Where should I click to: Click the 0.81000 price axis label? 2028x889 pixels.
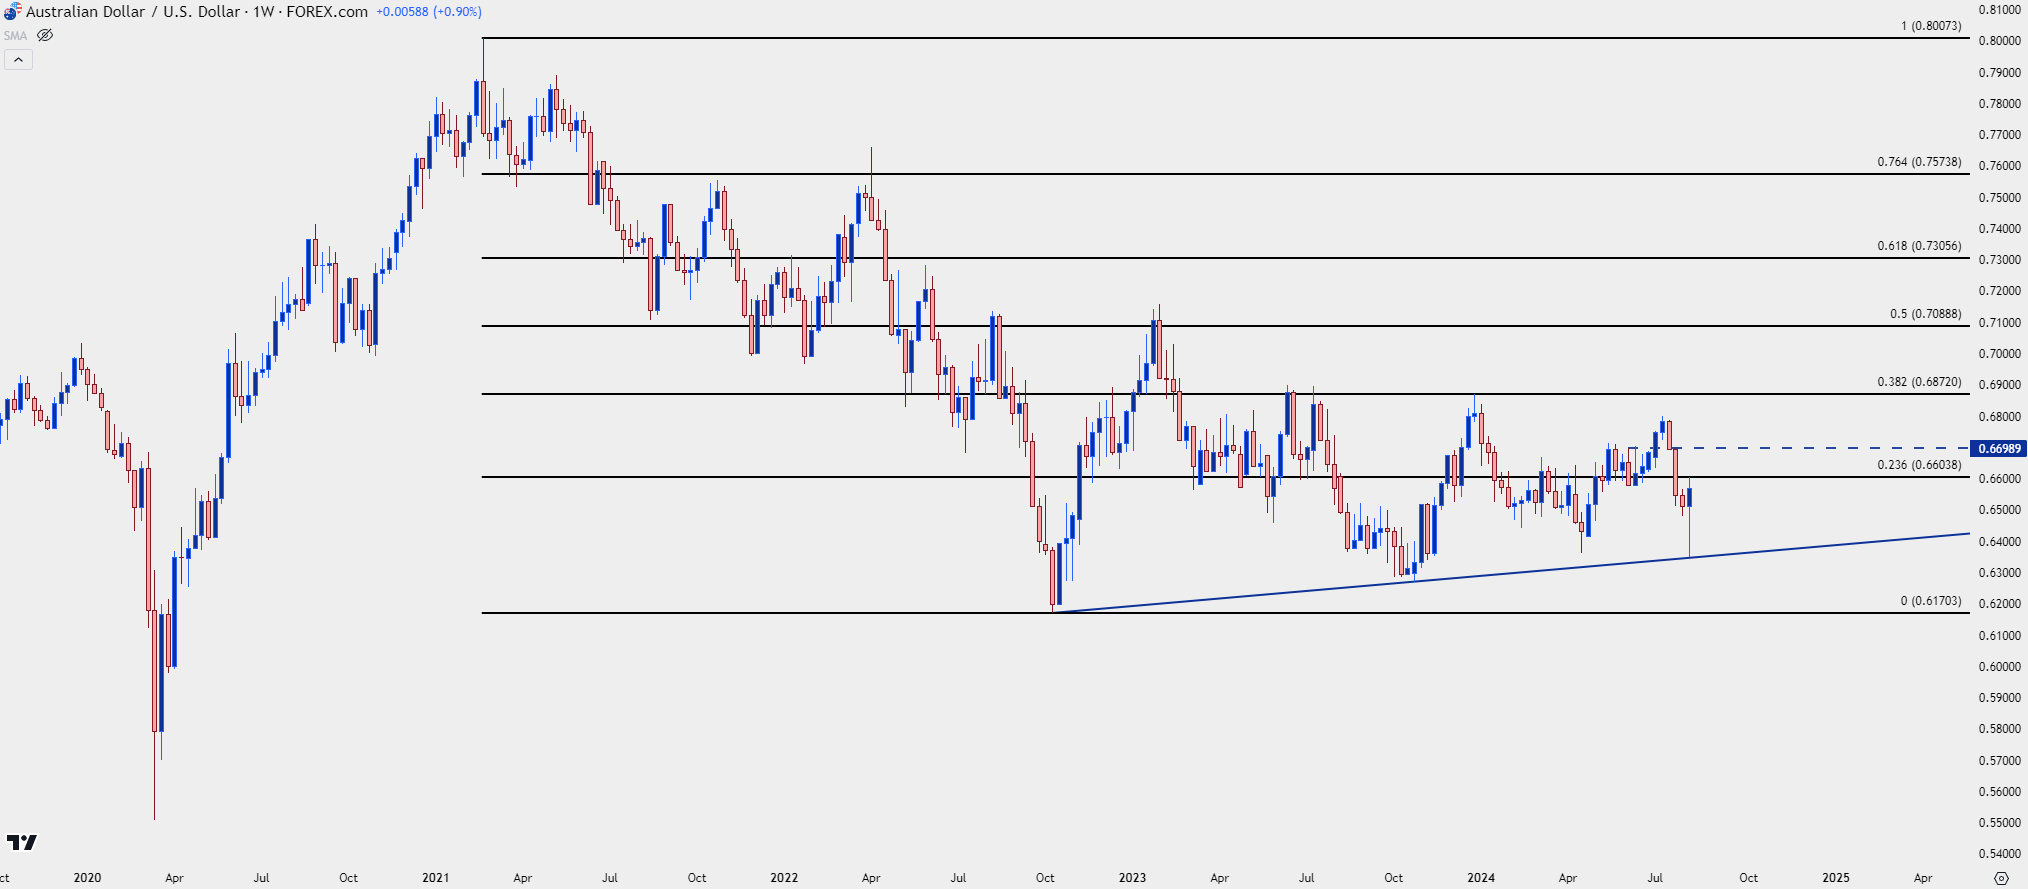coord(1999,10)
